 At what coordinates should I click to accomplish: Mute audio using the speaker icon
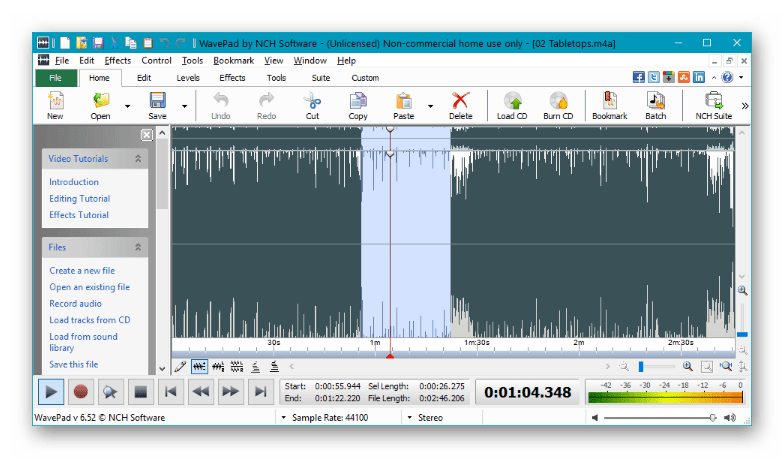[594, 418]
